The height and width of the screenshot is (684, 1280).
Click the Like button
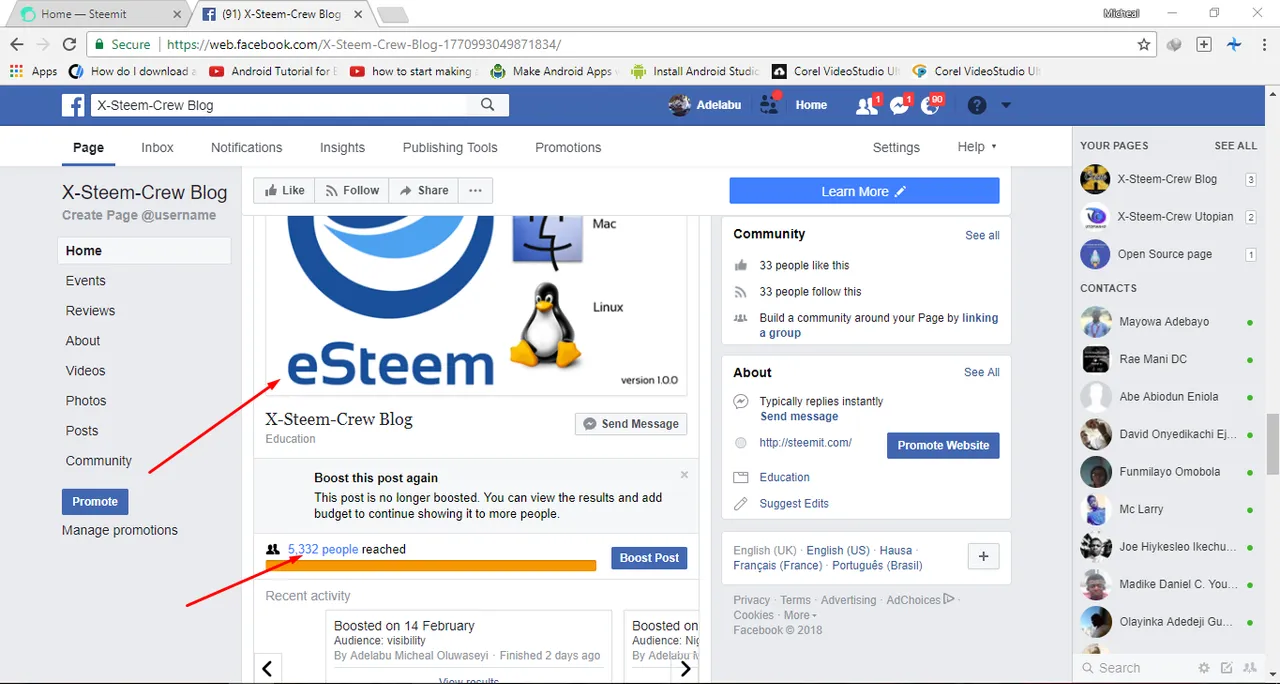point(284,190)
